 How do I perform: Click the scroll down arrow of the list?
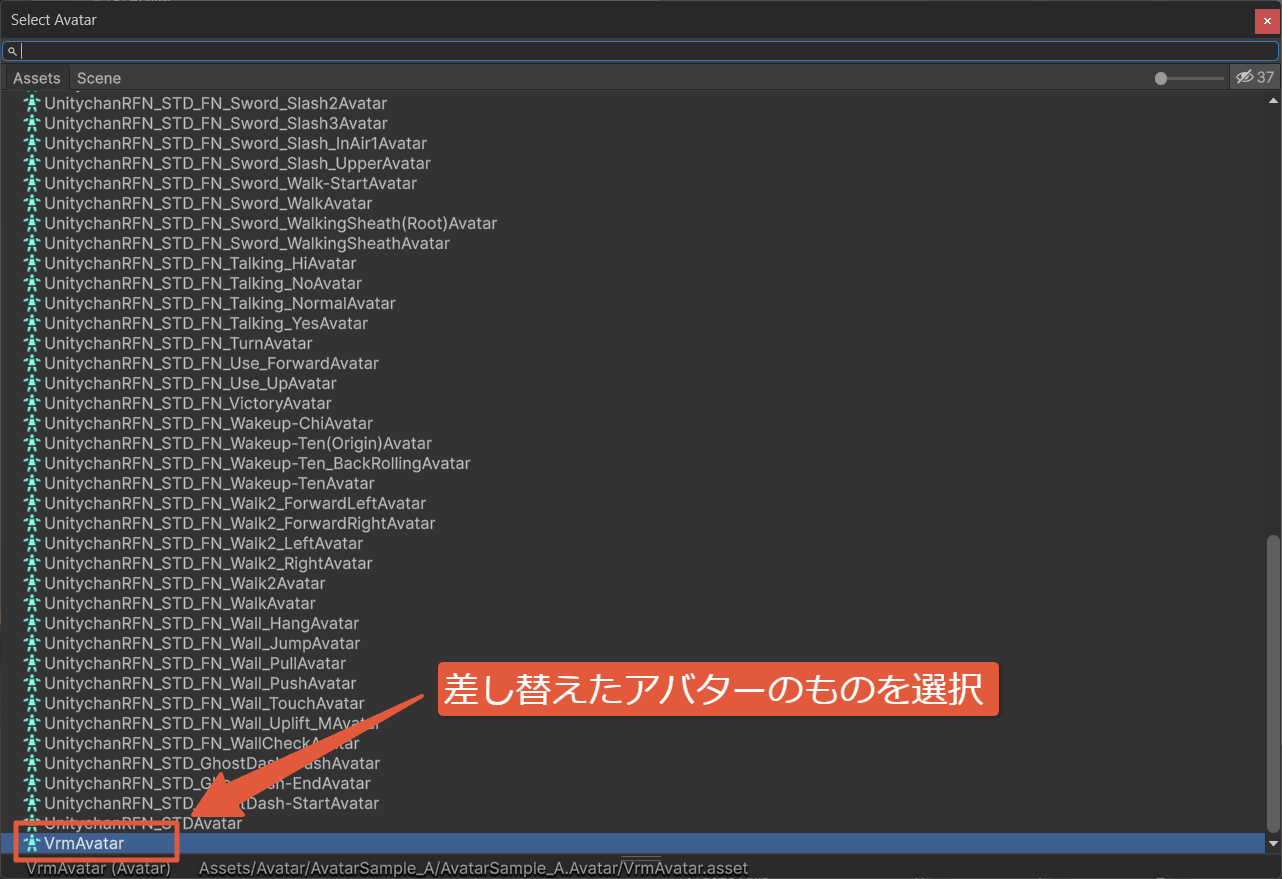pyautogui.click(x=1273, y=844)
